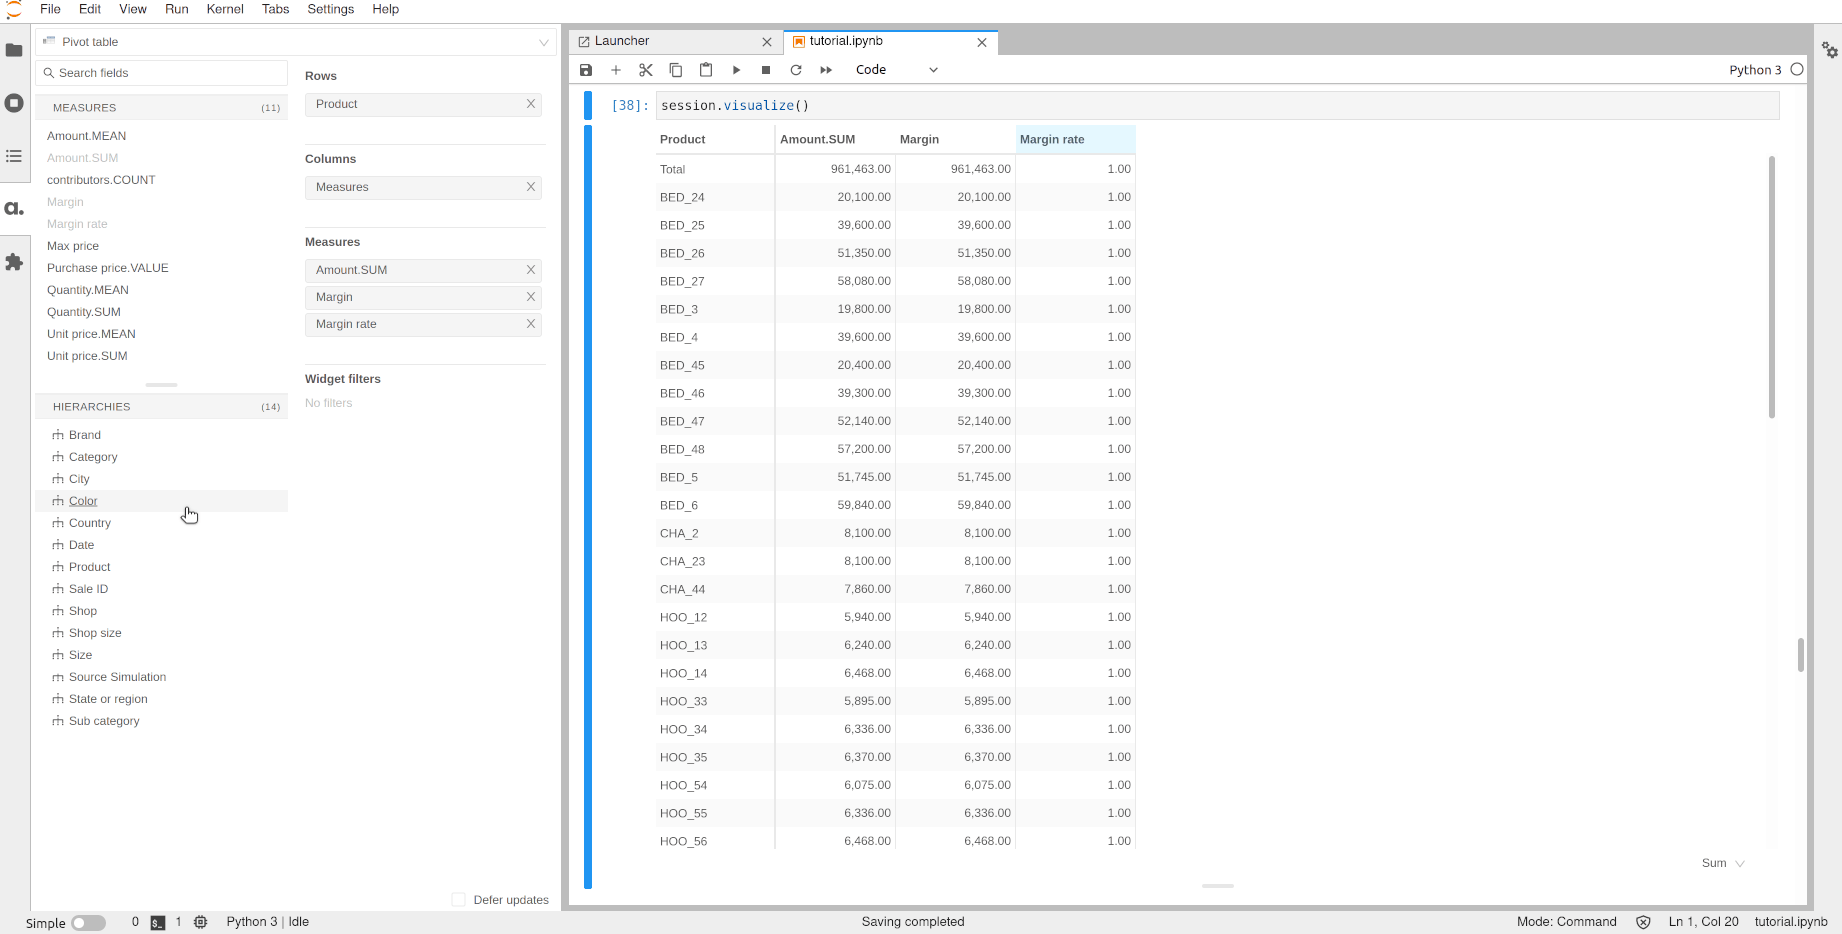Viewport: 1842px width, 934px height.
Task: Open the file browser sidebar icon
Action: click(x=14, y=50)
